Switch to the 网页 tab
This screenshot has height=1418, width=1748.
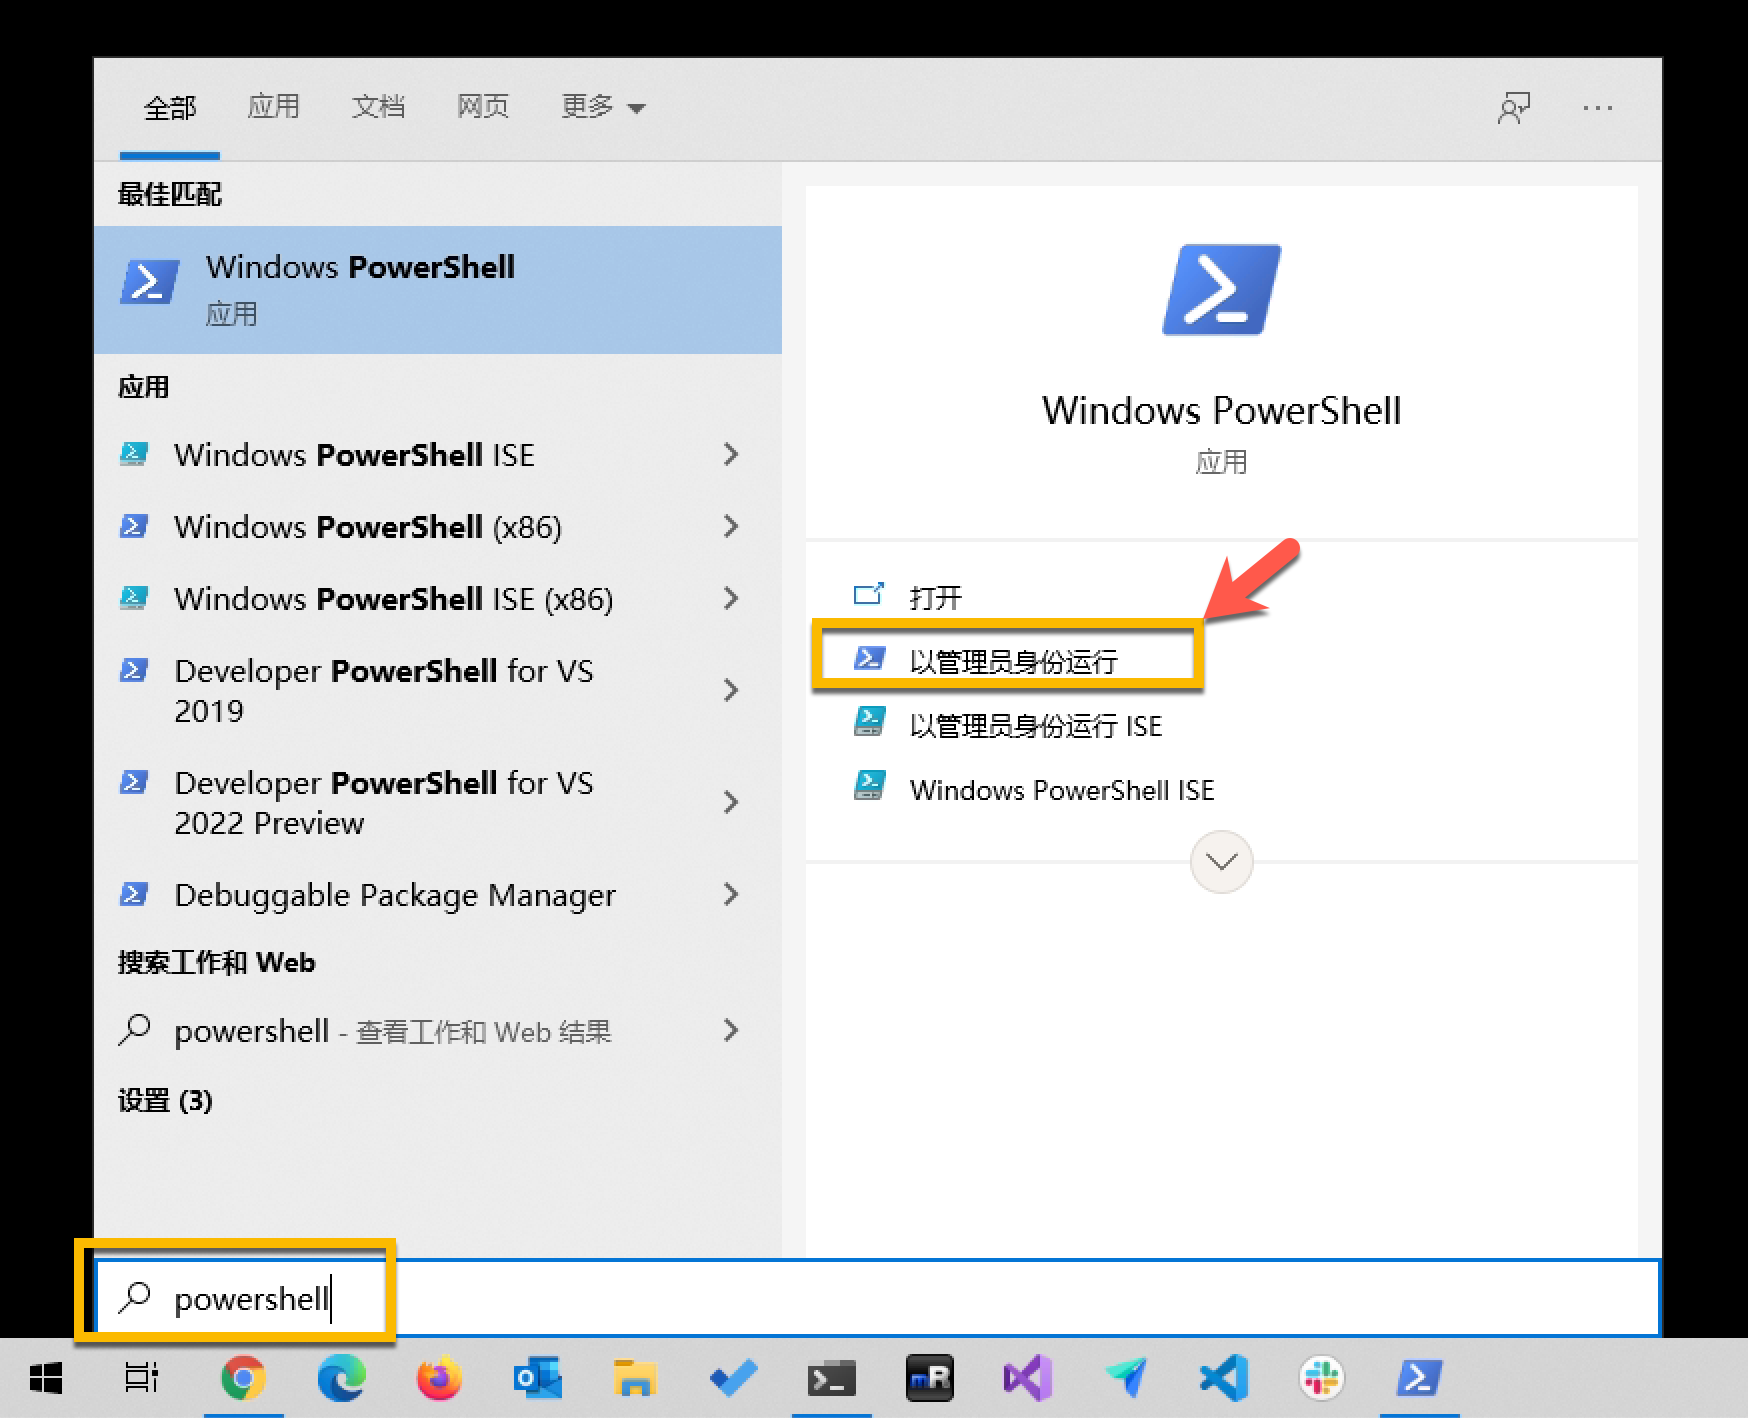483,106
